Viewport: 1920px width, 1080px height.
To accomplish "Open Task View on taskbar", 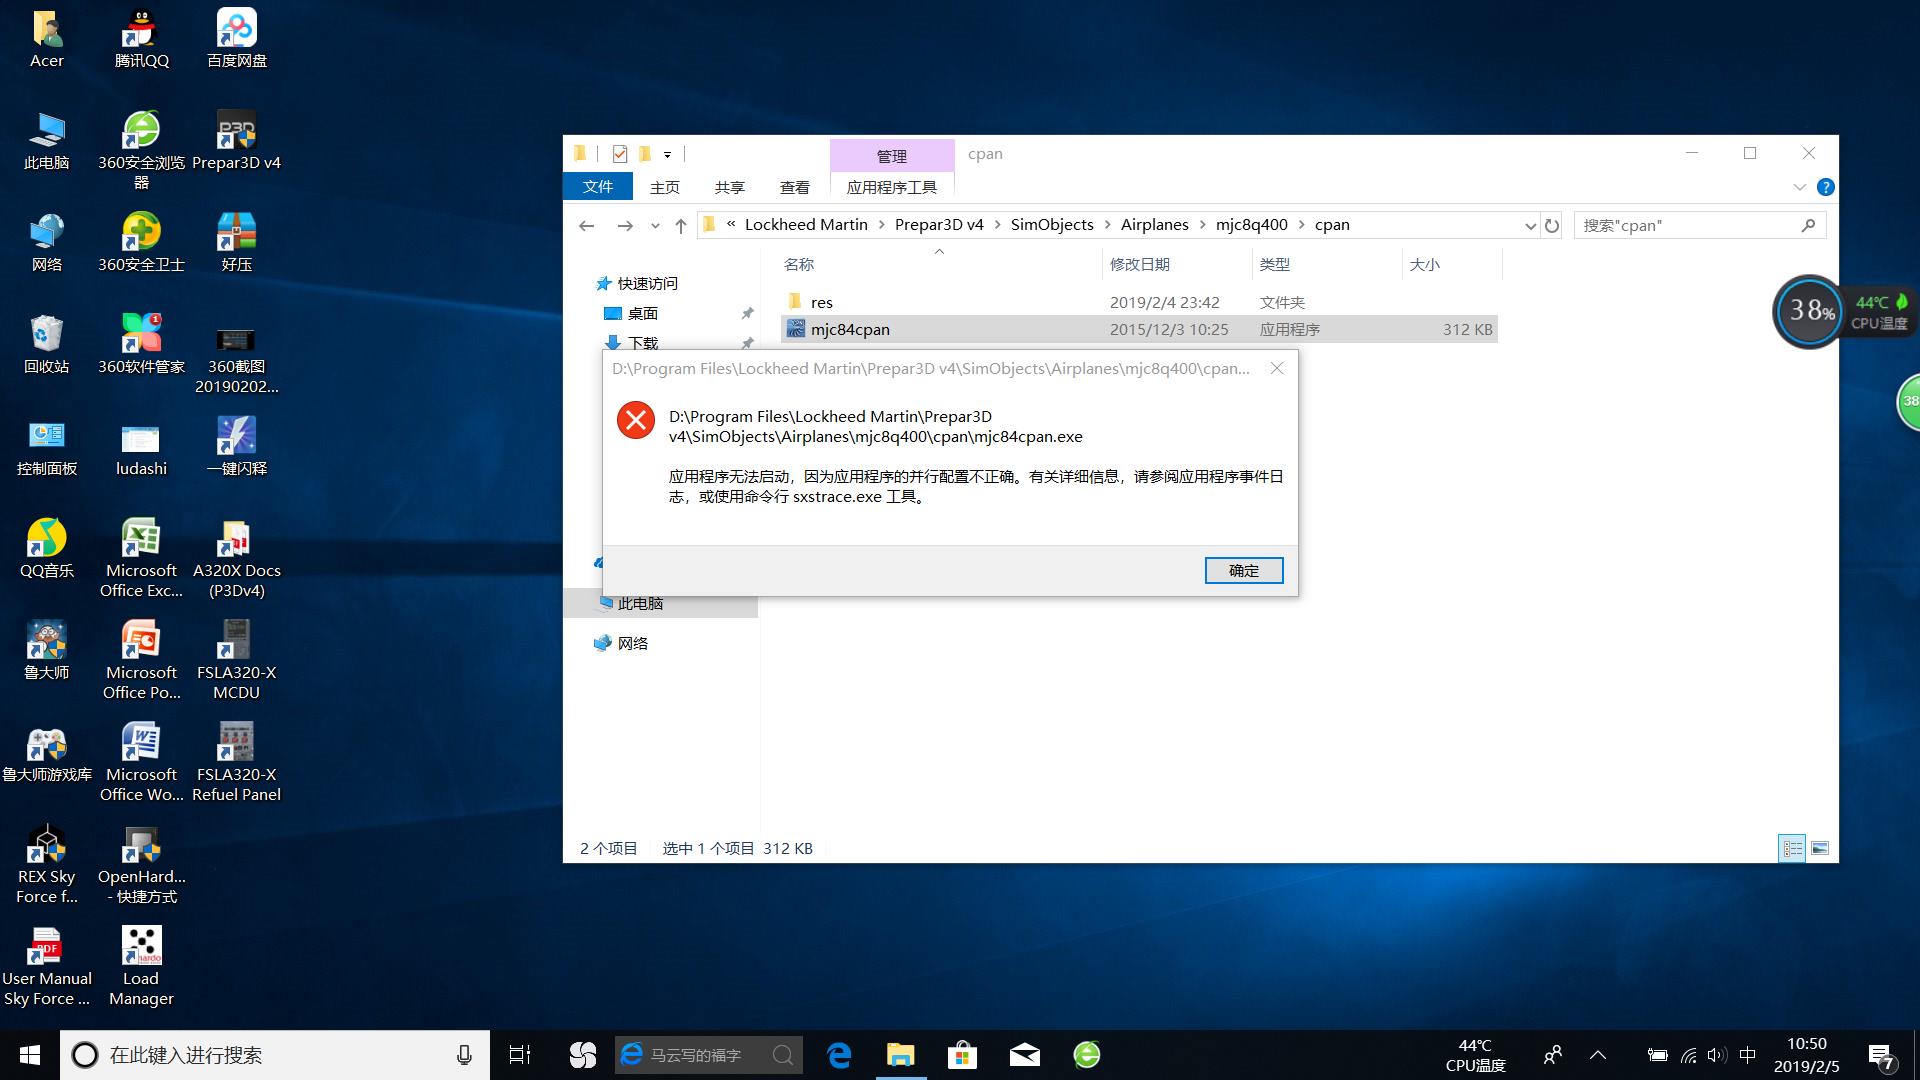I will (519, 1055).
